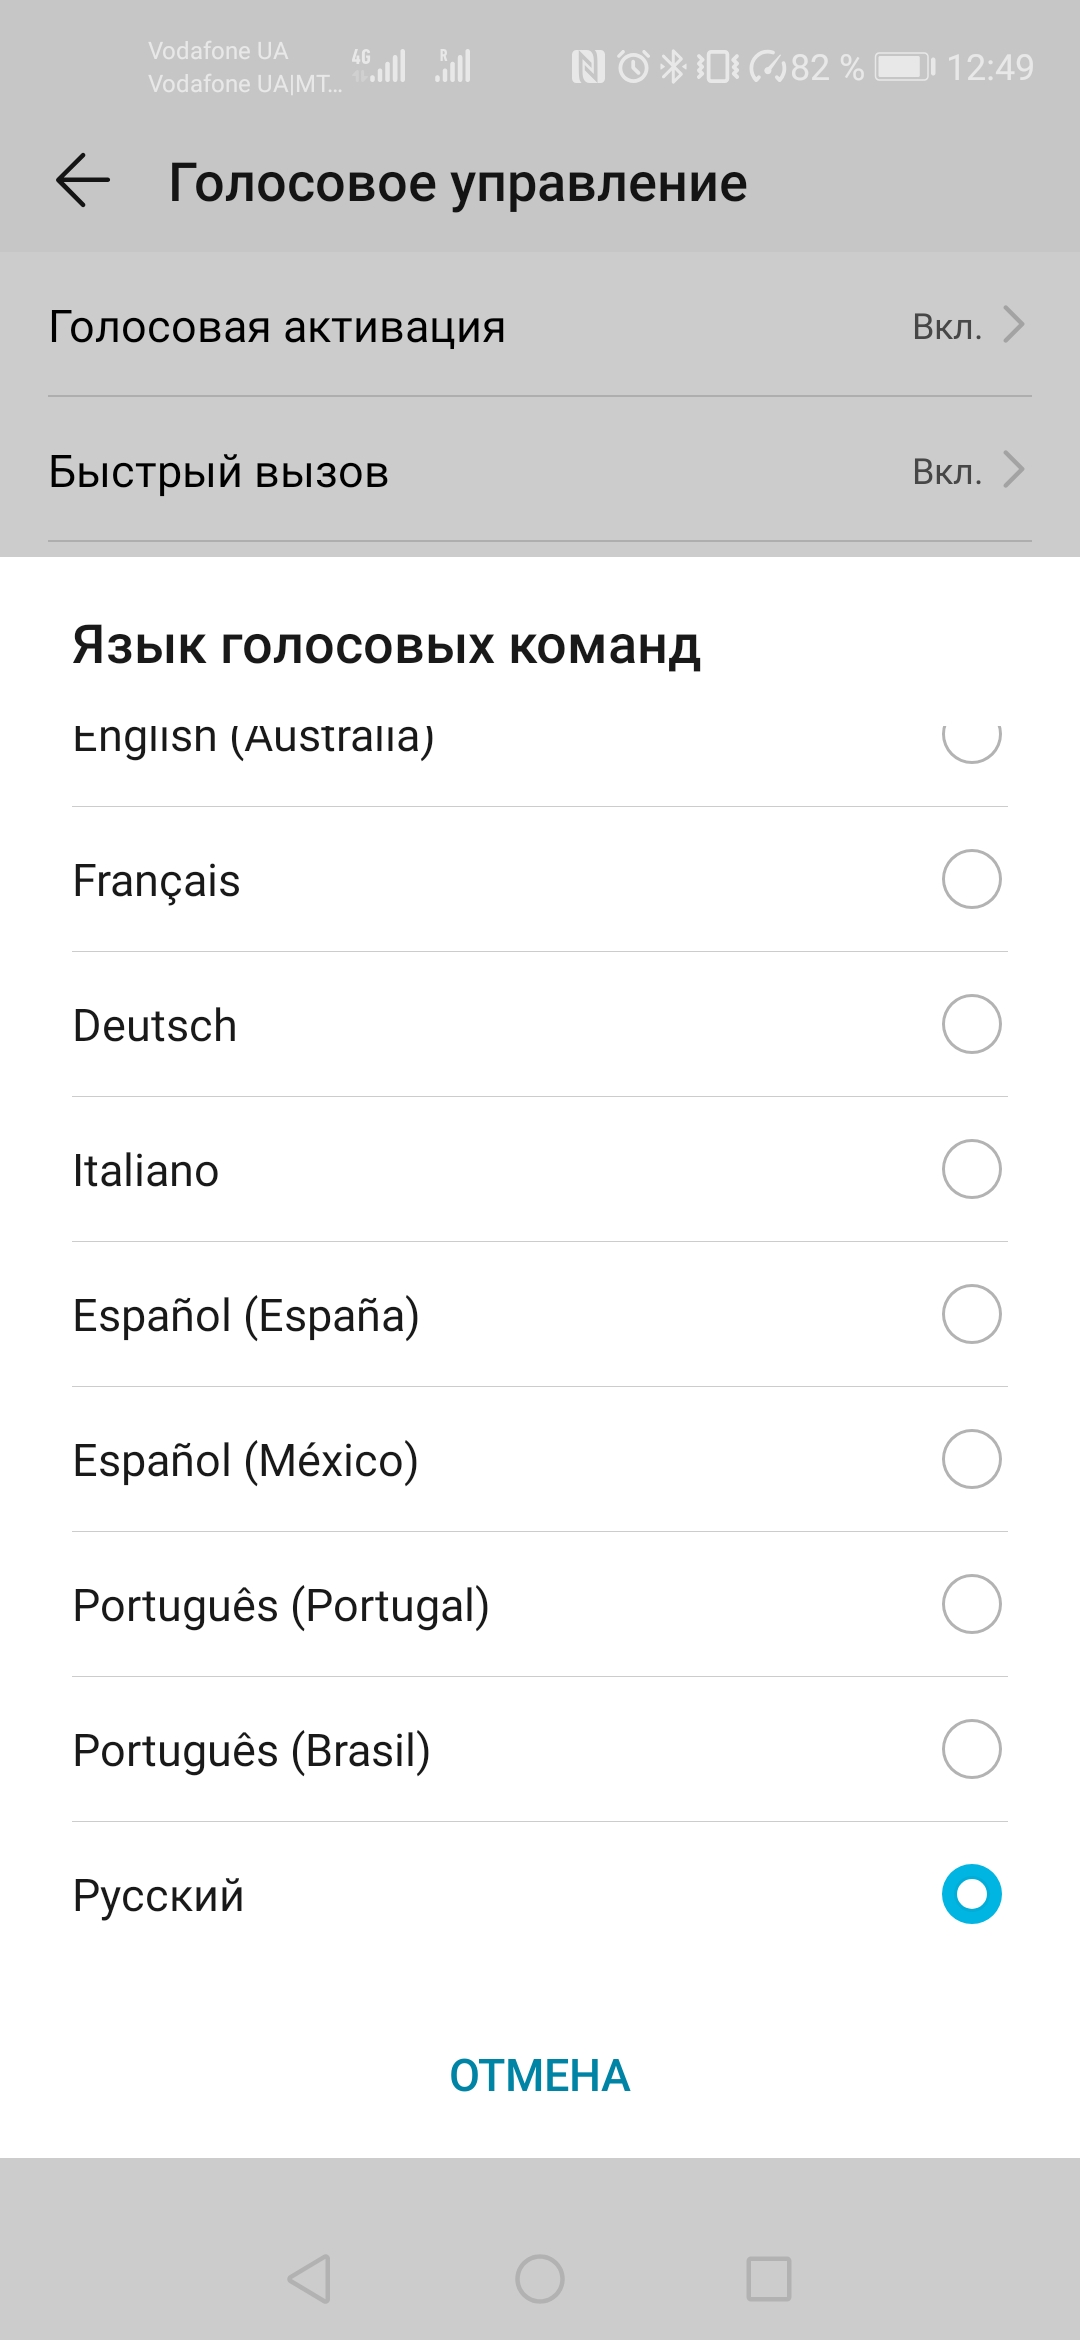Image resolution: width=1080 pixels, height=2340 pixels.
Task: Select the Deutsch radio button
Action: [x=971, y=1024]
